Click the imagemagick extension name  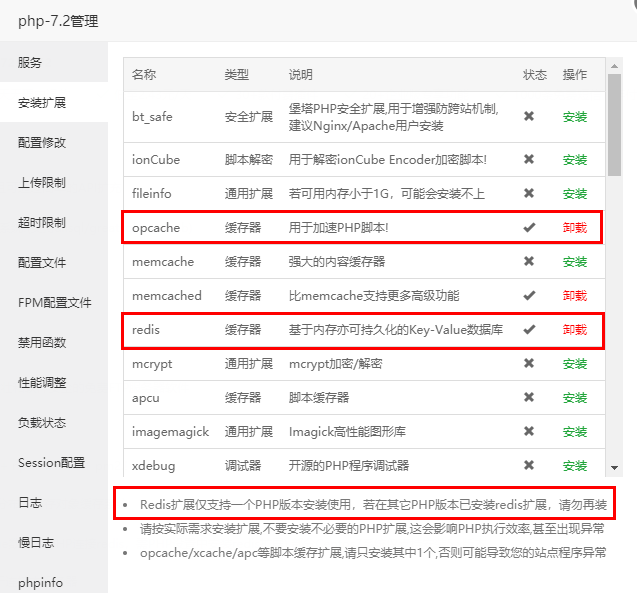tap(170, 432)
